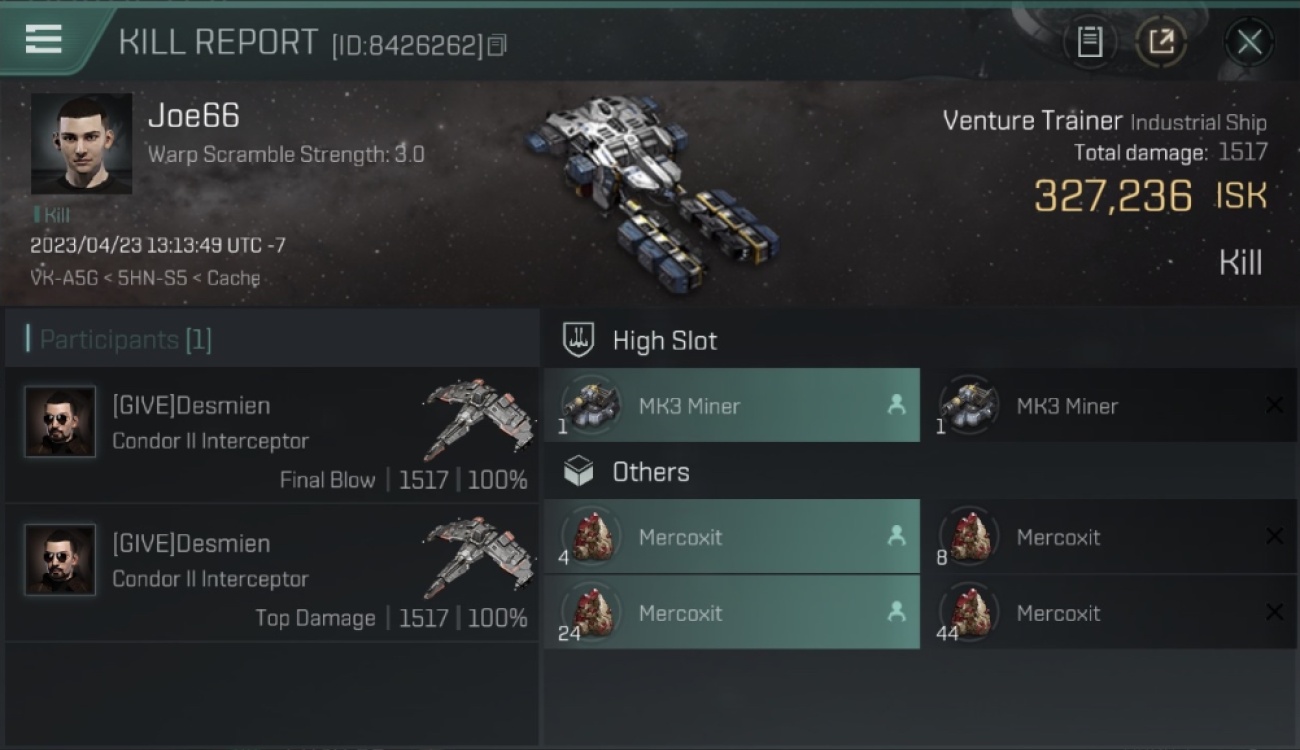Open Desmien's portrait in Top Damage entry

[60, 560]
